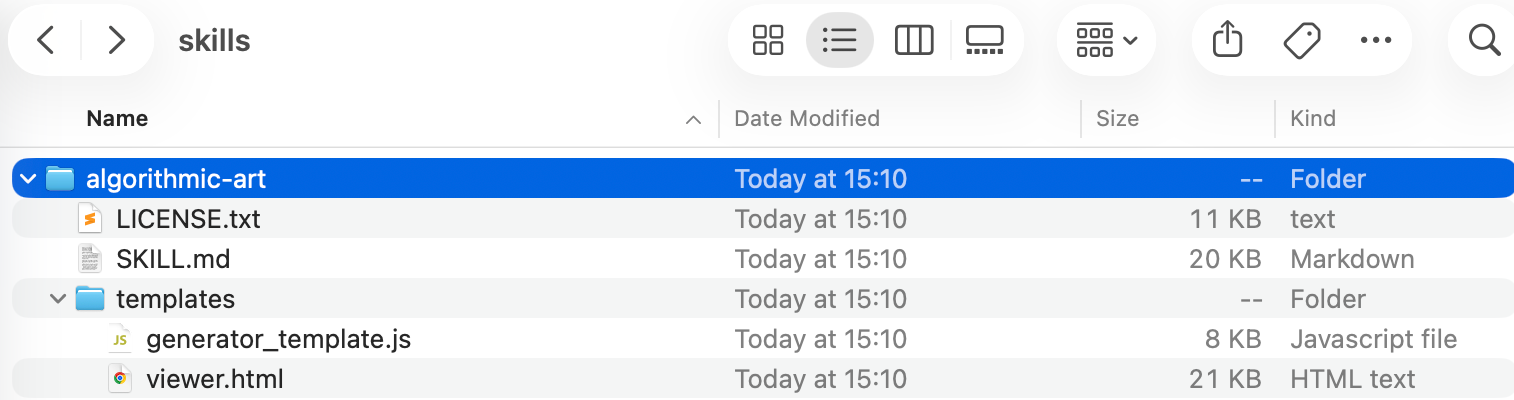The image size is (1514, 400).
Task: Open the Edit Tags button
Action: (x=1302, y=40)
